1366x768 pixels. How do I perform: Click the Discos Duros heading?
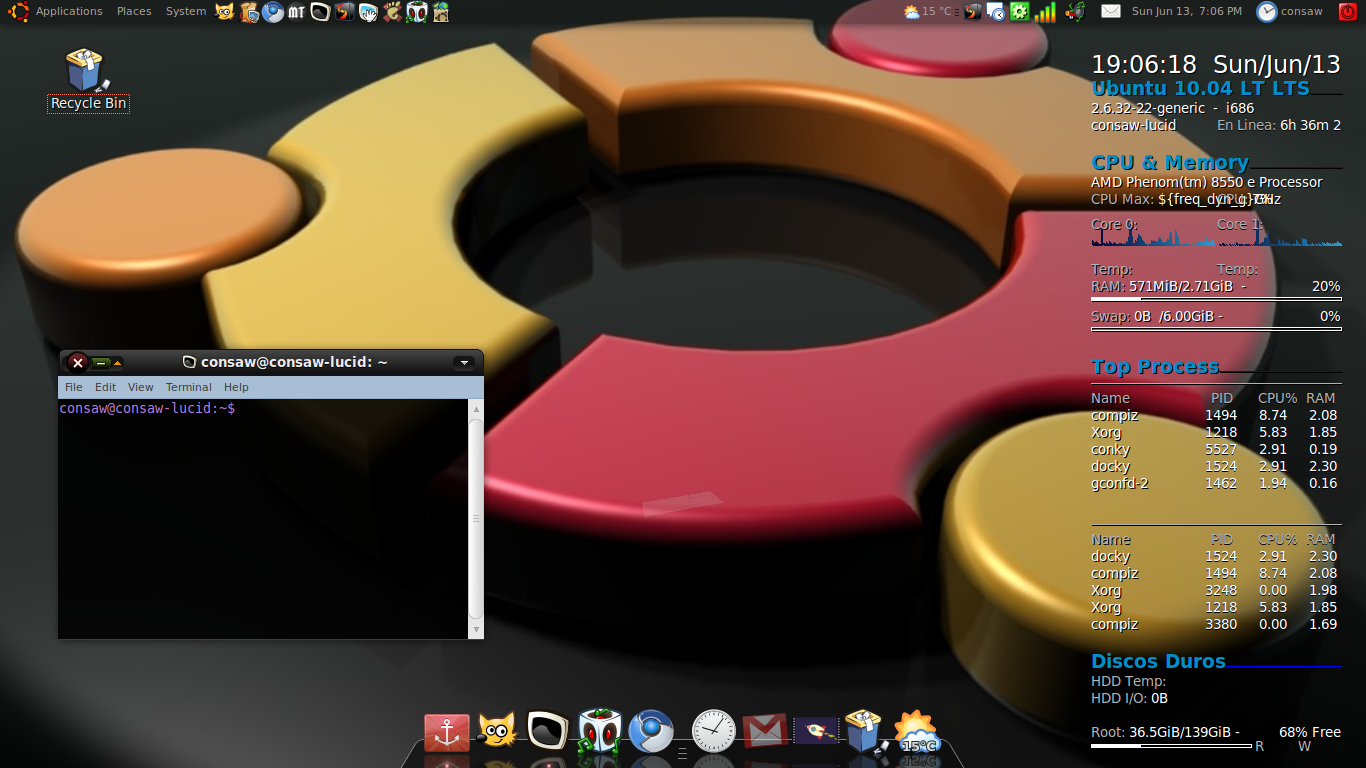point(1158,661)
